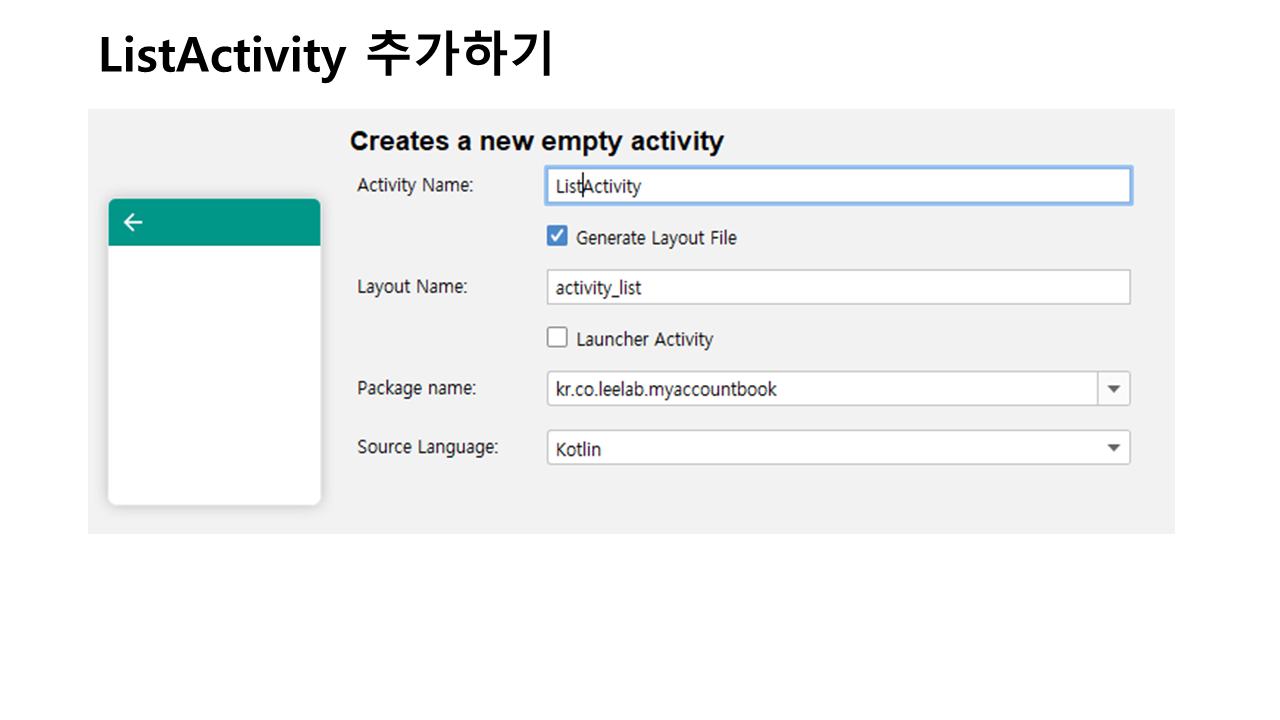Click the "Generate Layout File" label text
1280x720 pixels.
pyautogui.click(x=656, y=238)
